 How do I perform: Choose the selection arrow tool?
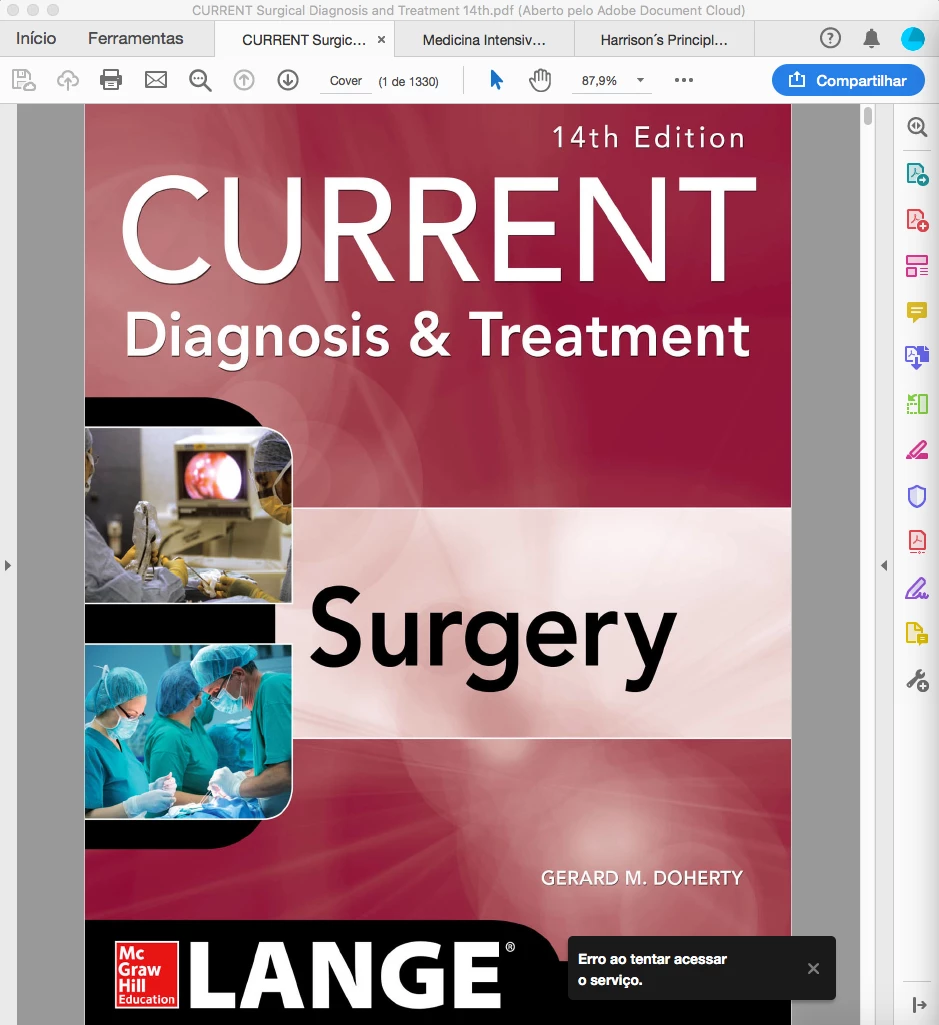(496, 80)
